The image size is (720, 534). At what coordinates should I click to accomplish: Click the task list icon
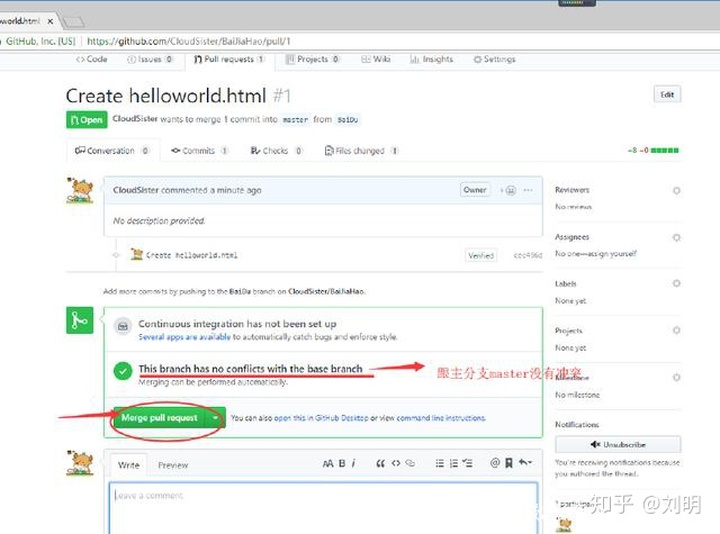467,463
